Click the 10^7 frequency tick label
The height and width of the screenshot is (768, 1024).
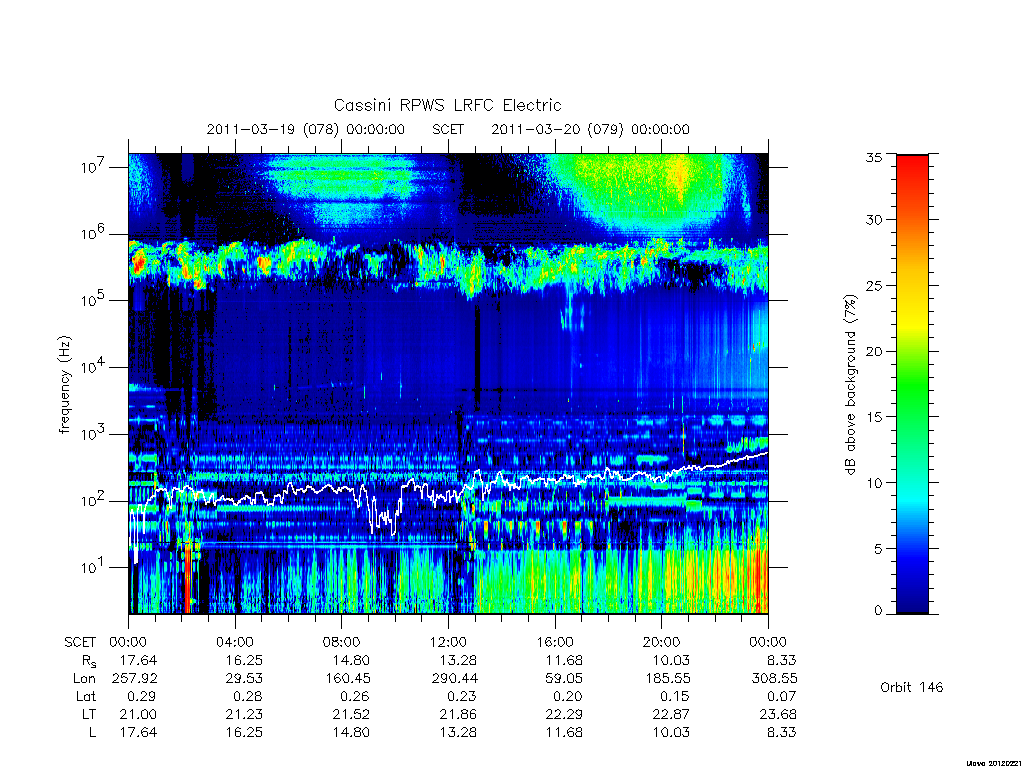(94, 167)
